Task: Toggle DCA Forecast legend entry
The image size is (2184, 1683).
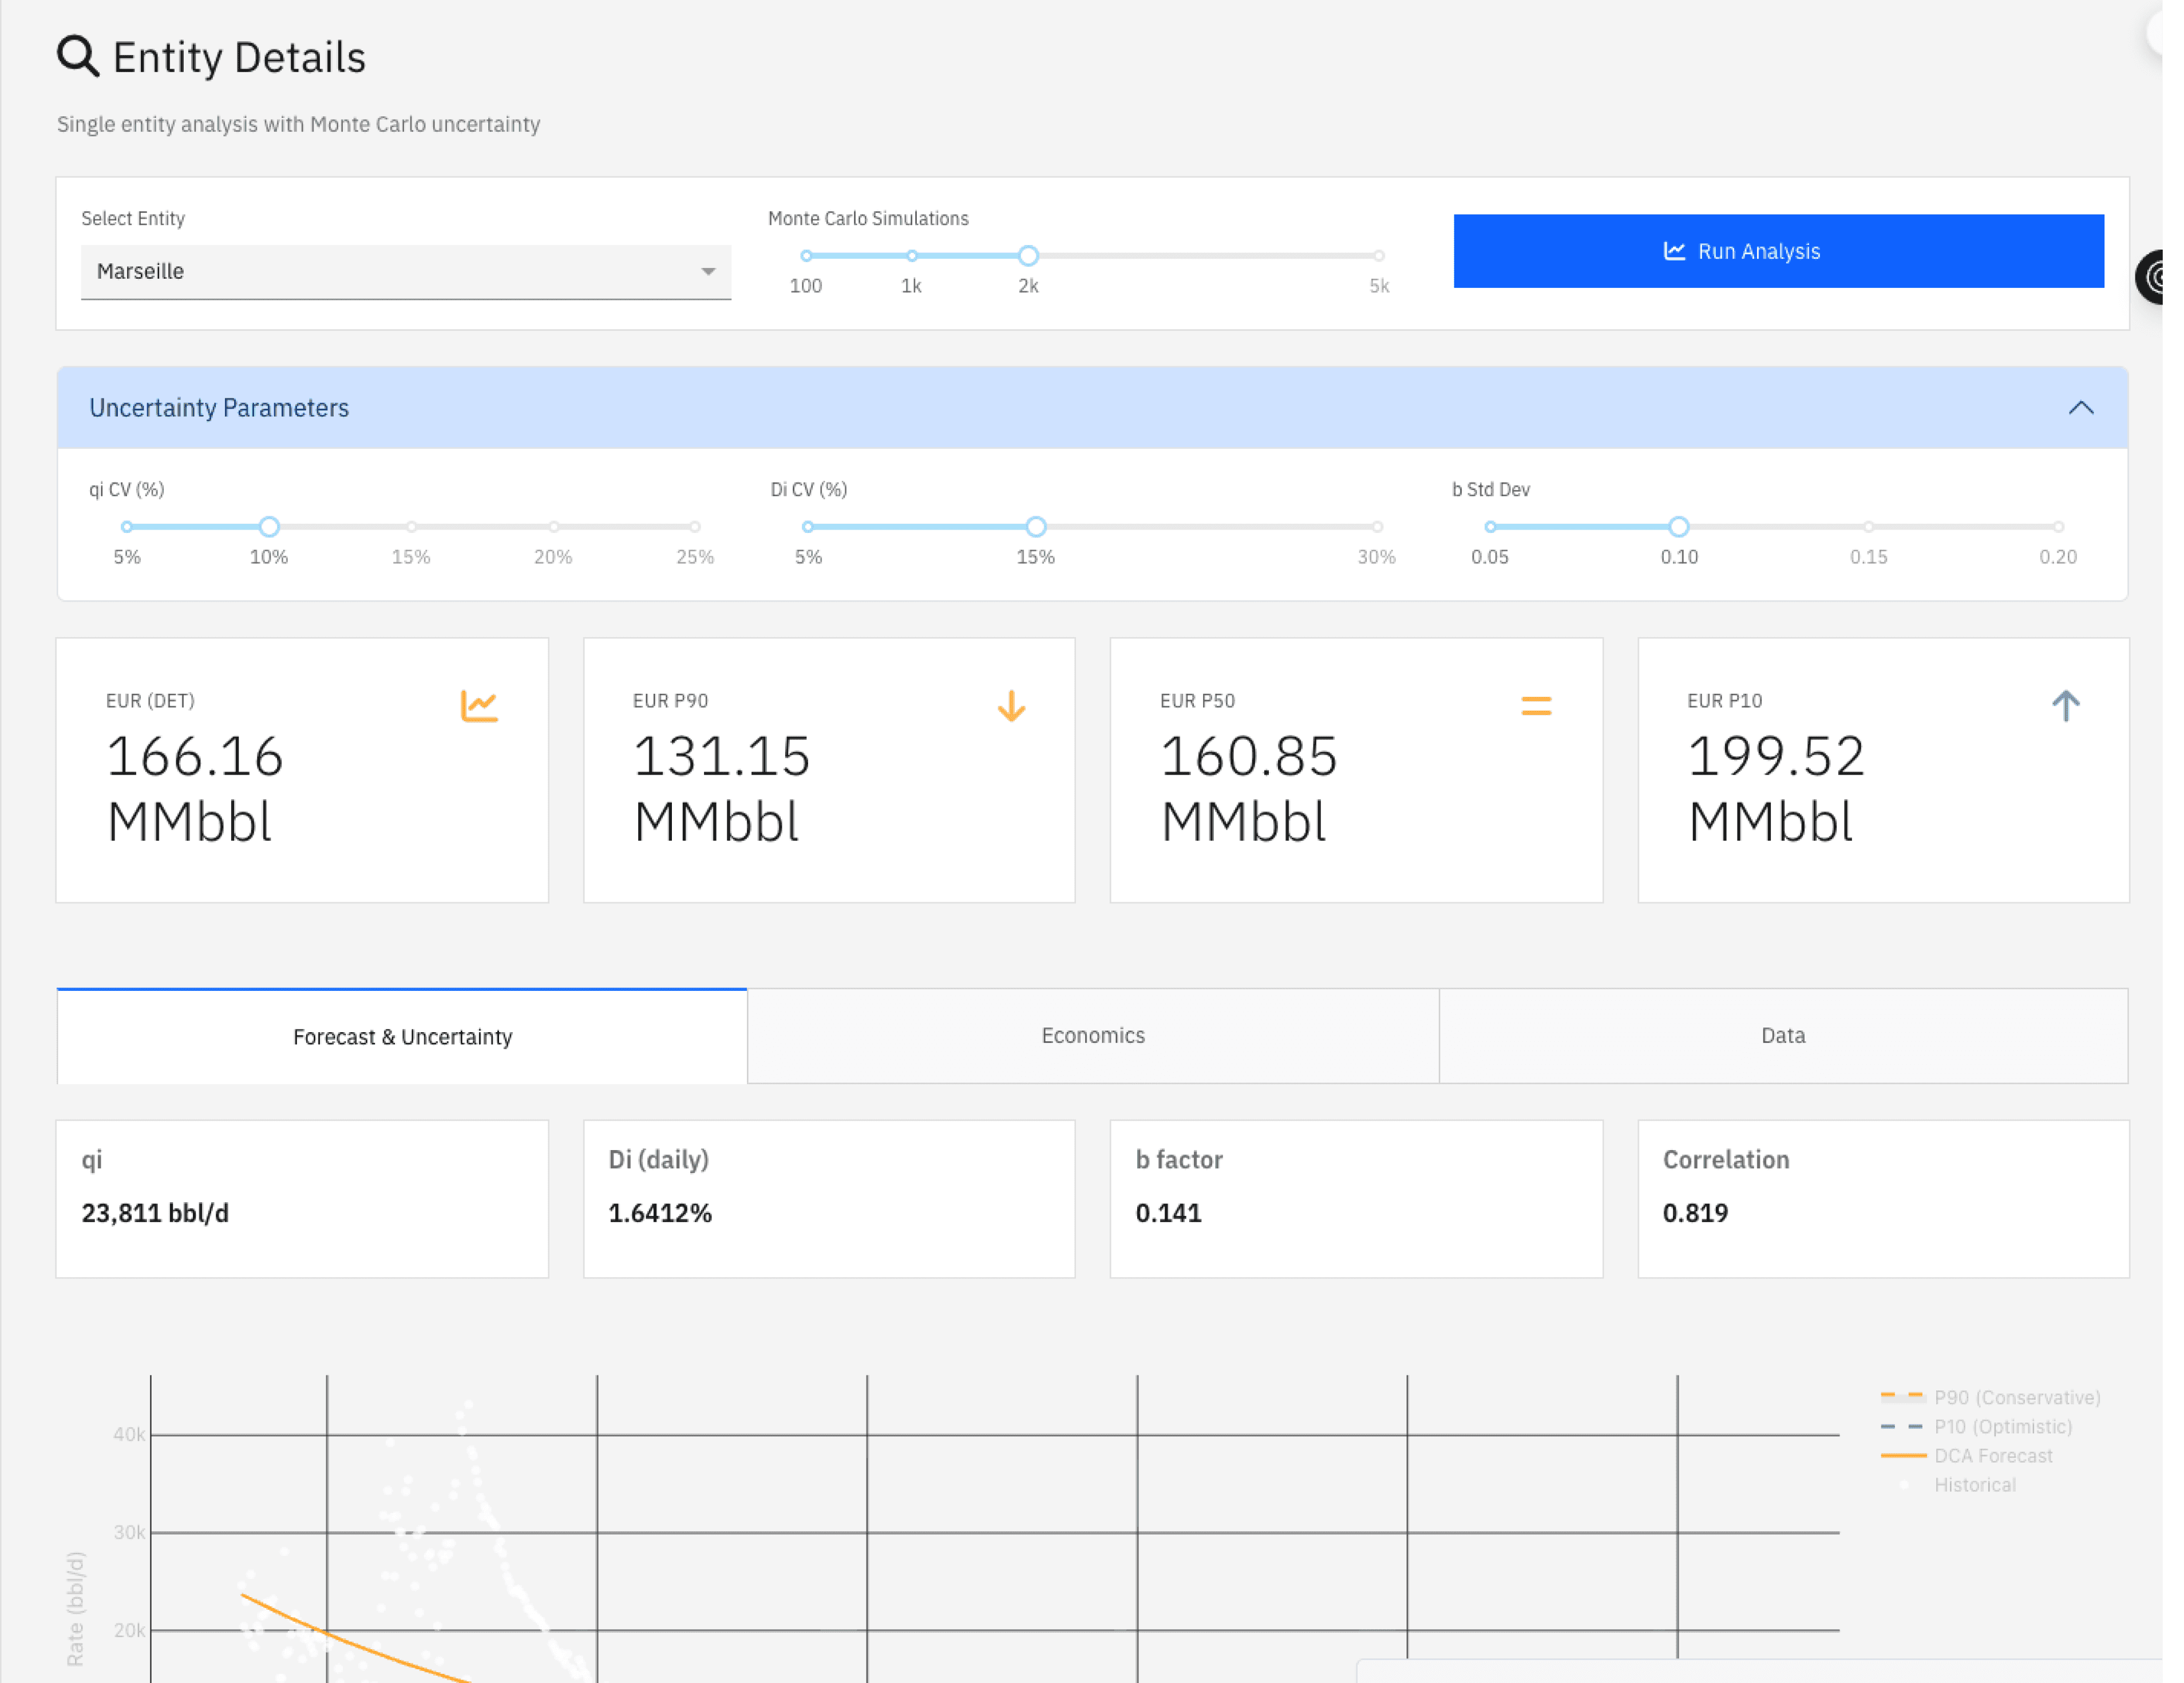Action: click(1992, 1455)
